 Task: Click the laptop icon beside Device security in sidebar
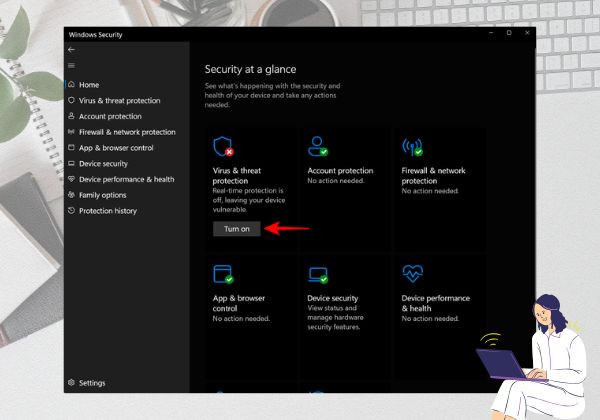[71, 163]
